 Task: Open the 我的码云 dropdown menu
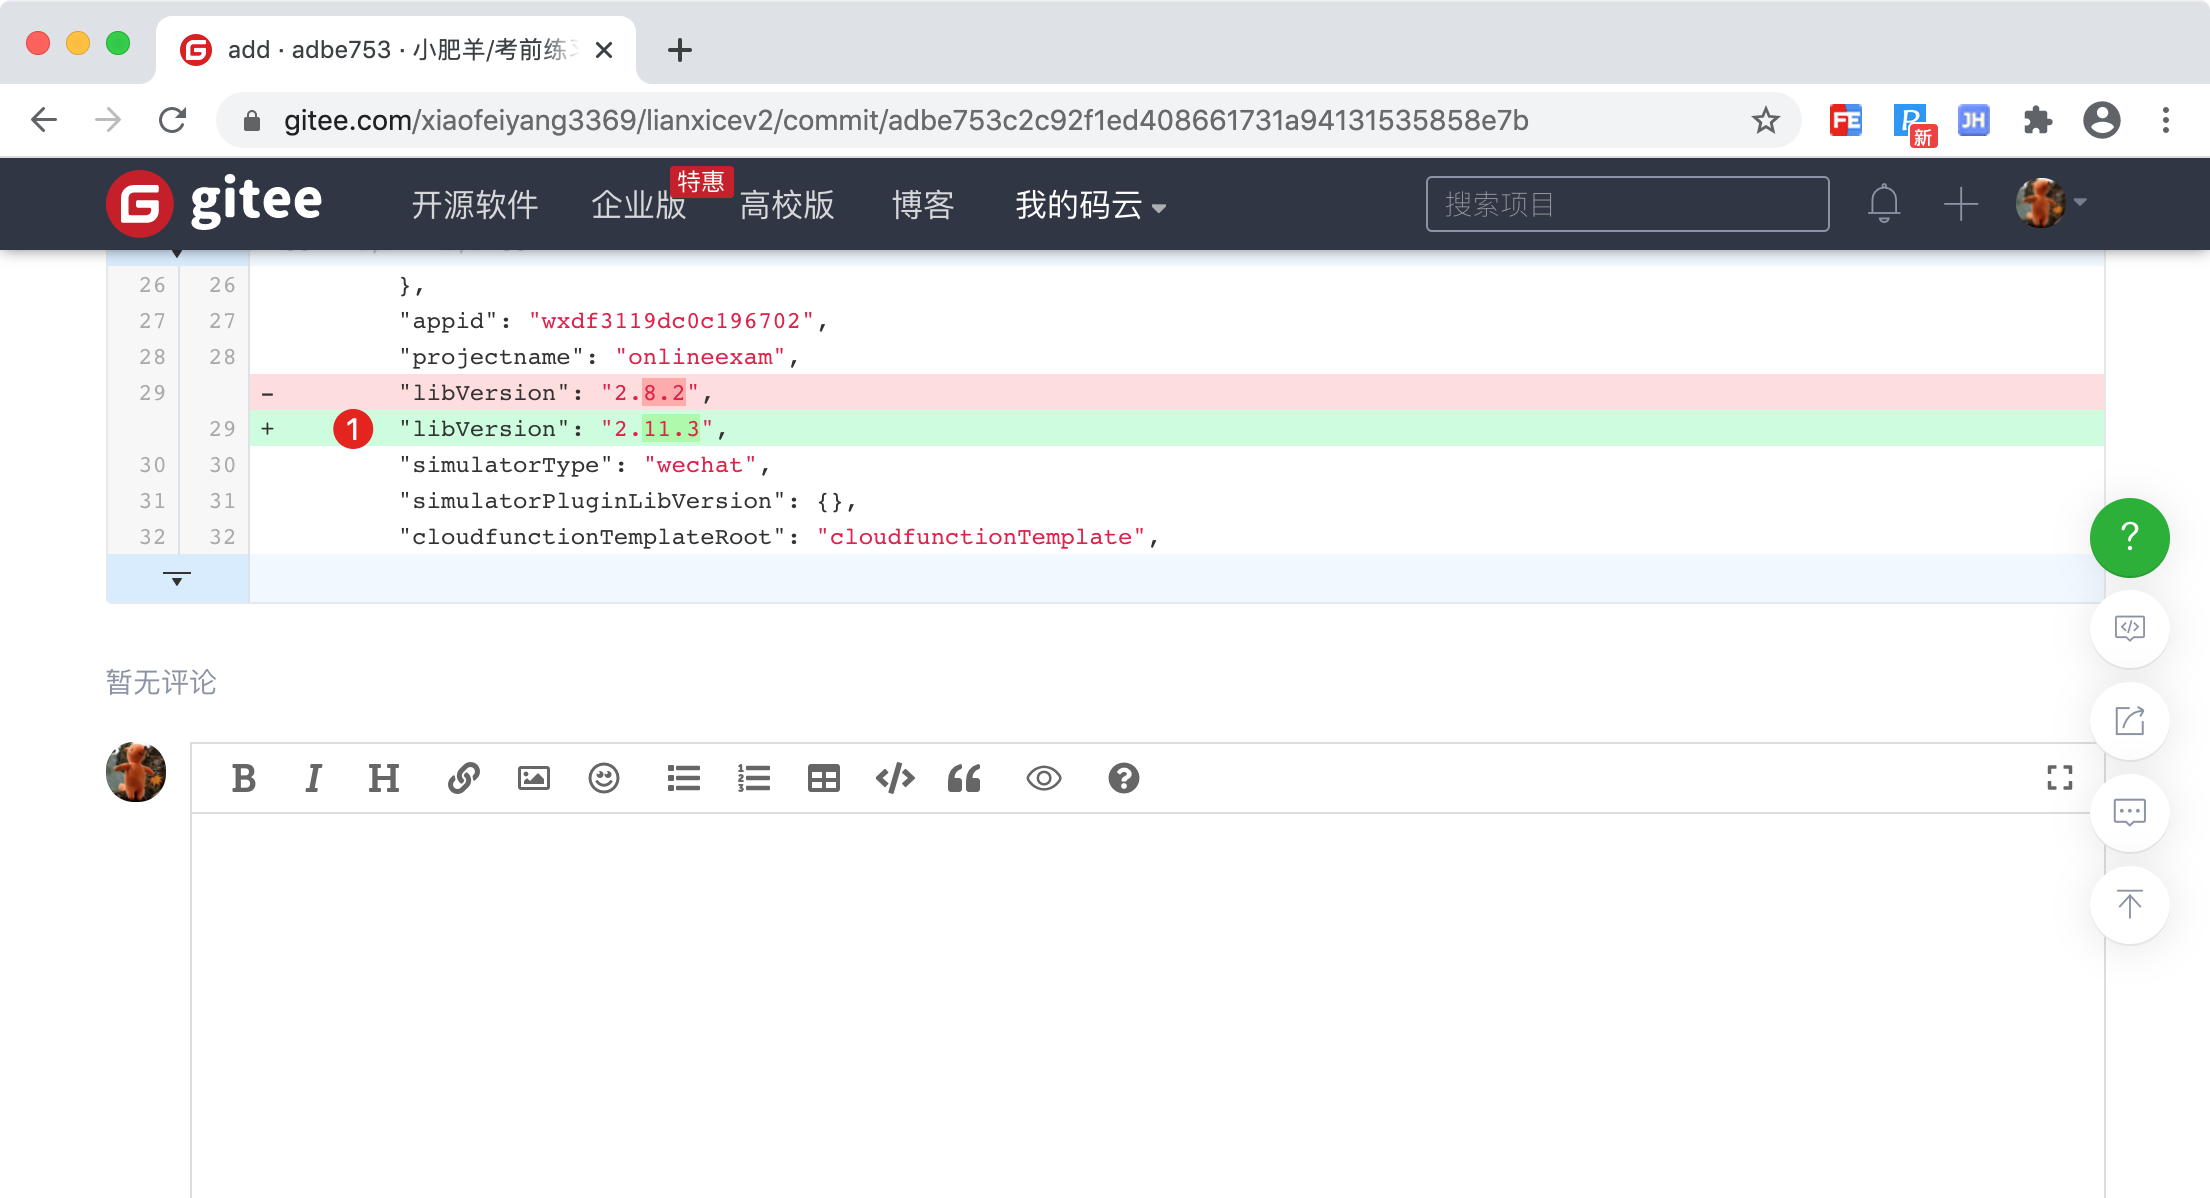(x=1090, y=205)
